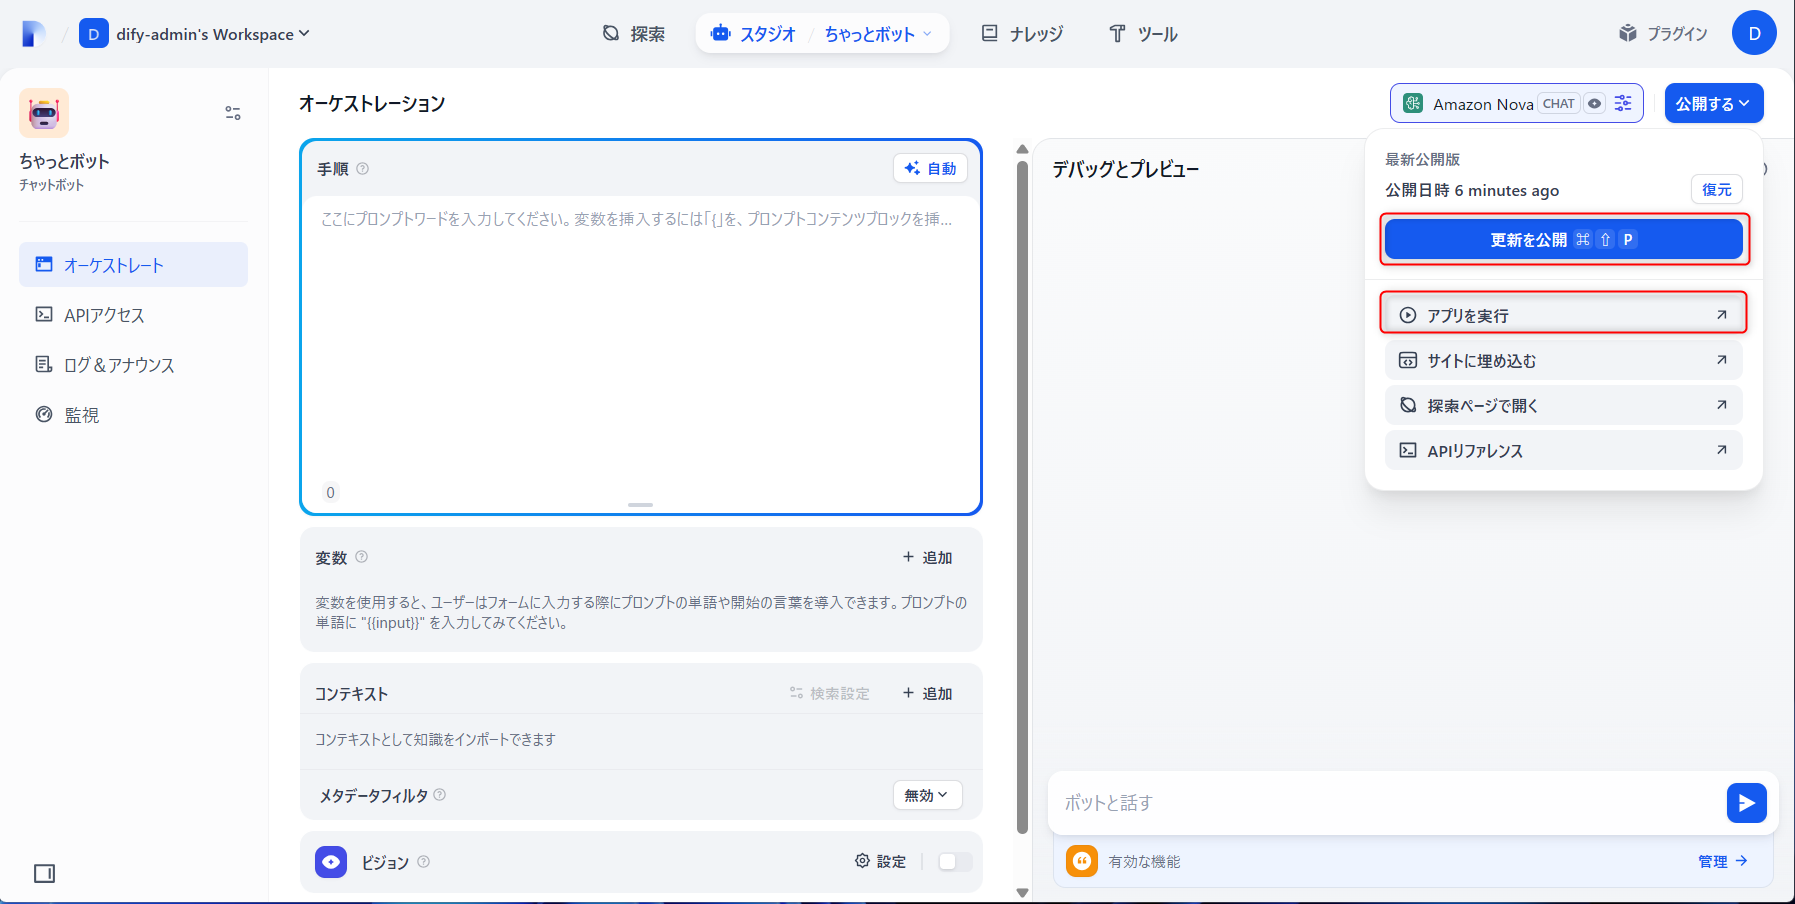Image resolution: width=1795 pixels, height=904 pixels.
Task: Open the dify-admin's Workspace dropdown
Action: click(x=213, y=34)
